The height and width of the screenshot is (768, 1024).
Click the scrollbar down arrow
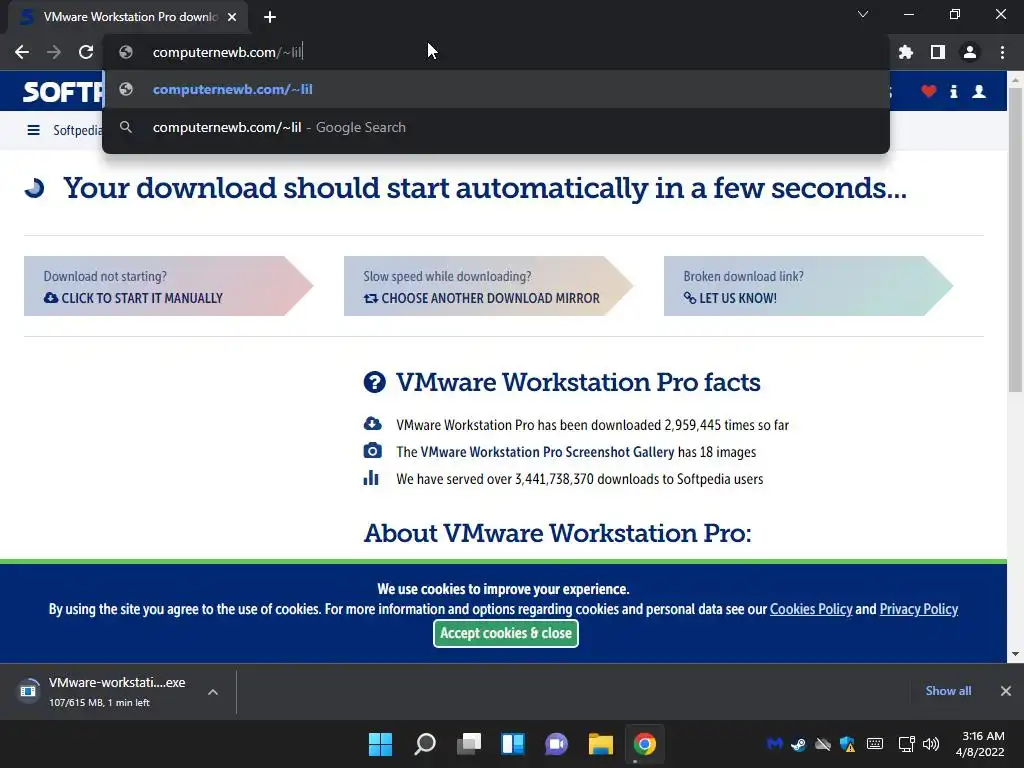point(1015,654)
